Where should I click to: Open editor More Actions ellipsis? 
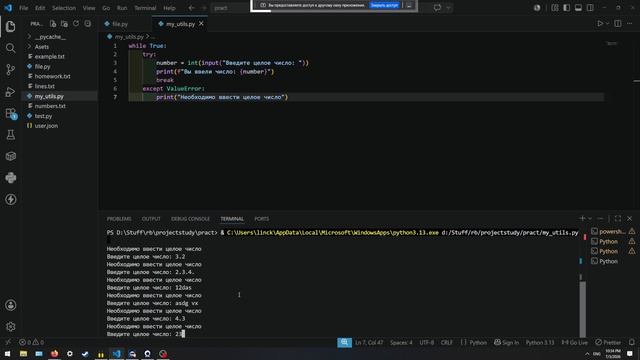629,24
